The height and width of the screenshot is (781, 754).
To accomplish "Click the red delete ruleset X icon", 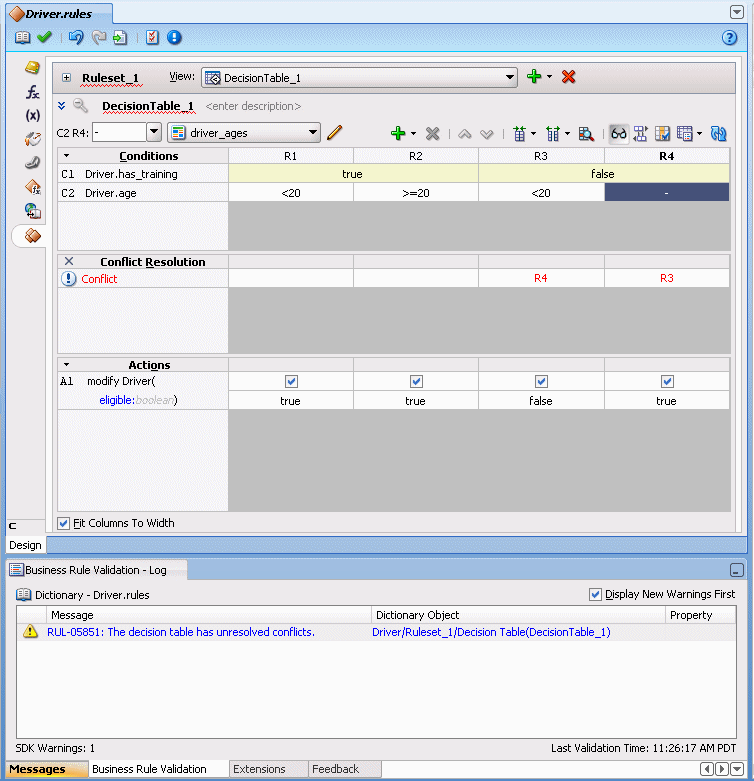I will tap(568, 77).
